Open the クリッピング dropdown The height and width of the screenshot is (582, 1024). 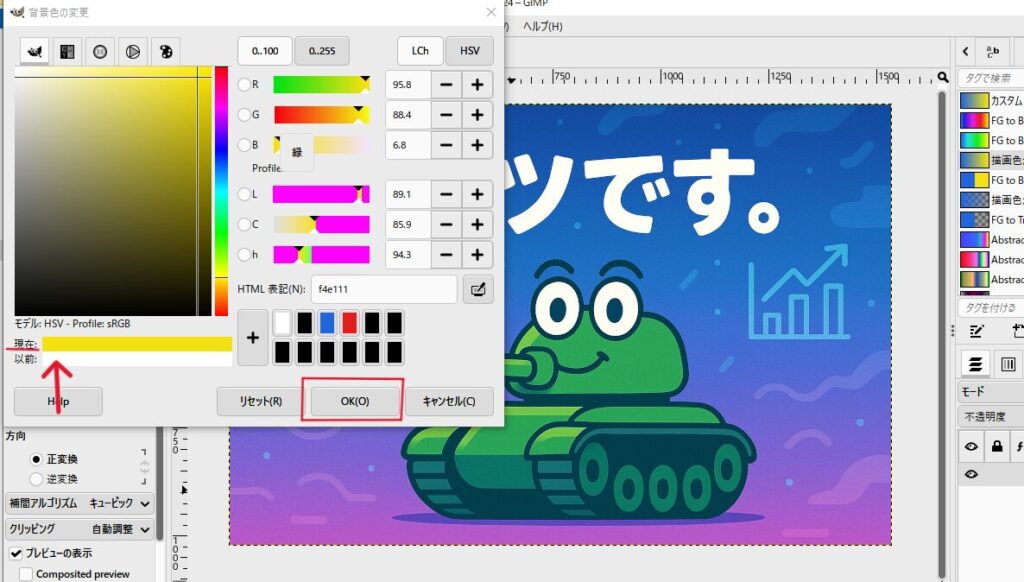coord(79,529)
